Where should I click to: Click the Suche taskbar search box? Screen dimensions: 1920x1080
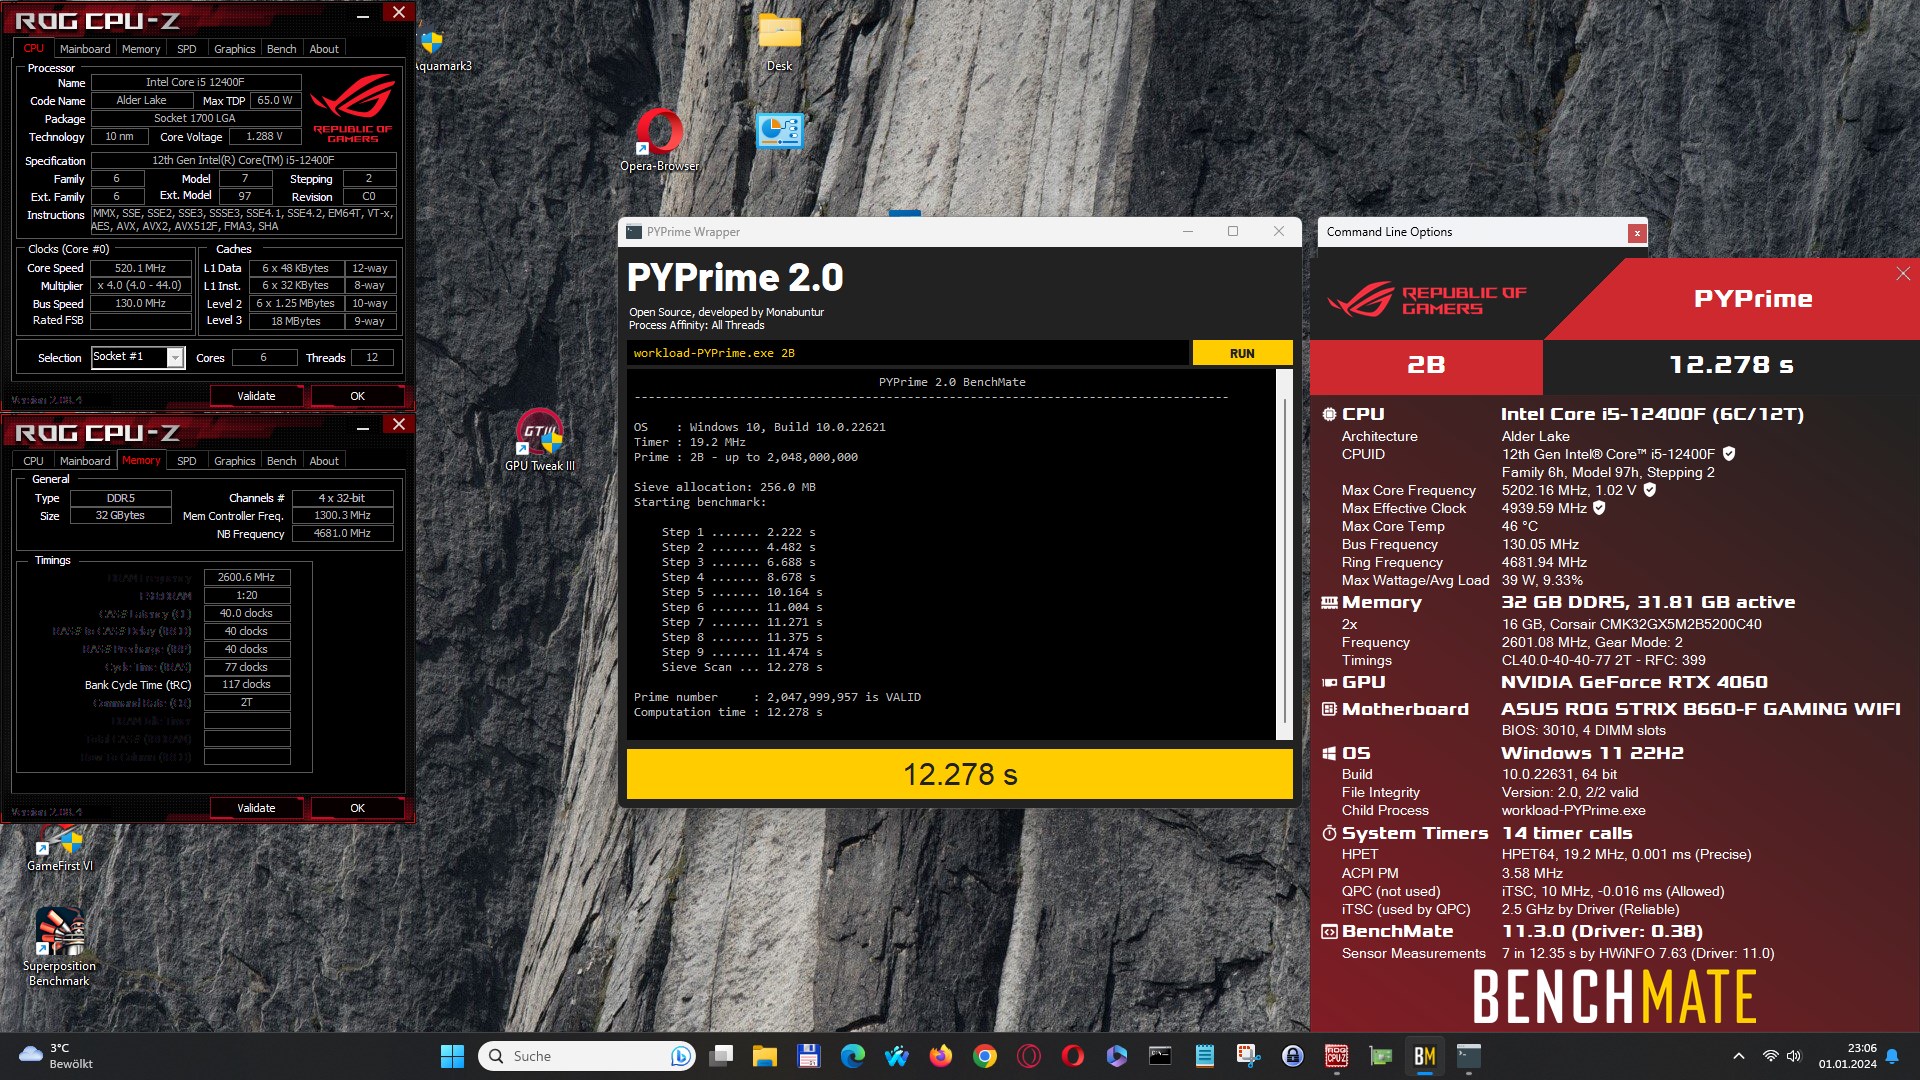pyautogui.click(x=588, y=1056)
